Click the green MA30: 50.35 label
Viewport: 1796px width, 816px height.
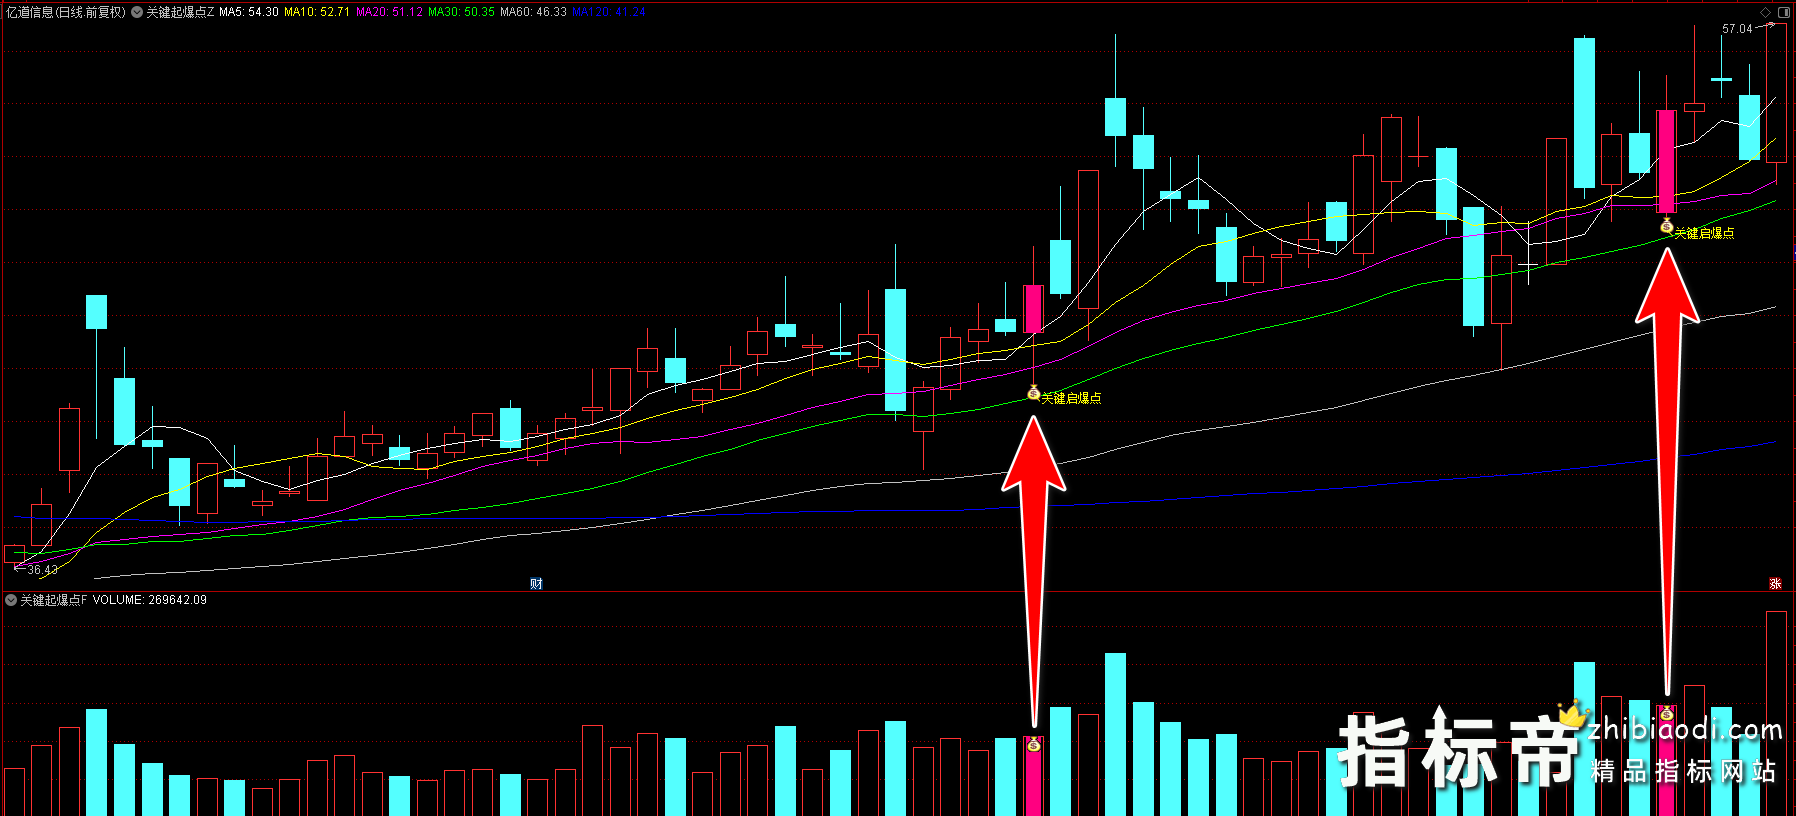[461, 12]
